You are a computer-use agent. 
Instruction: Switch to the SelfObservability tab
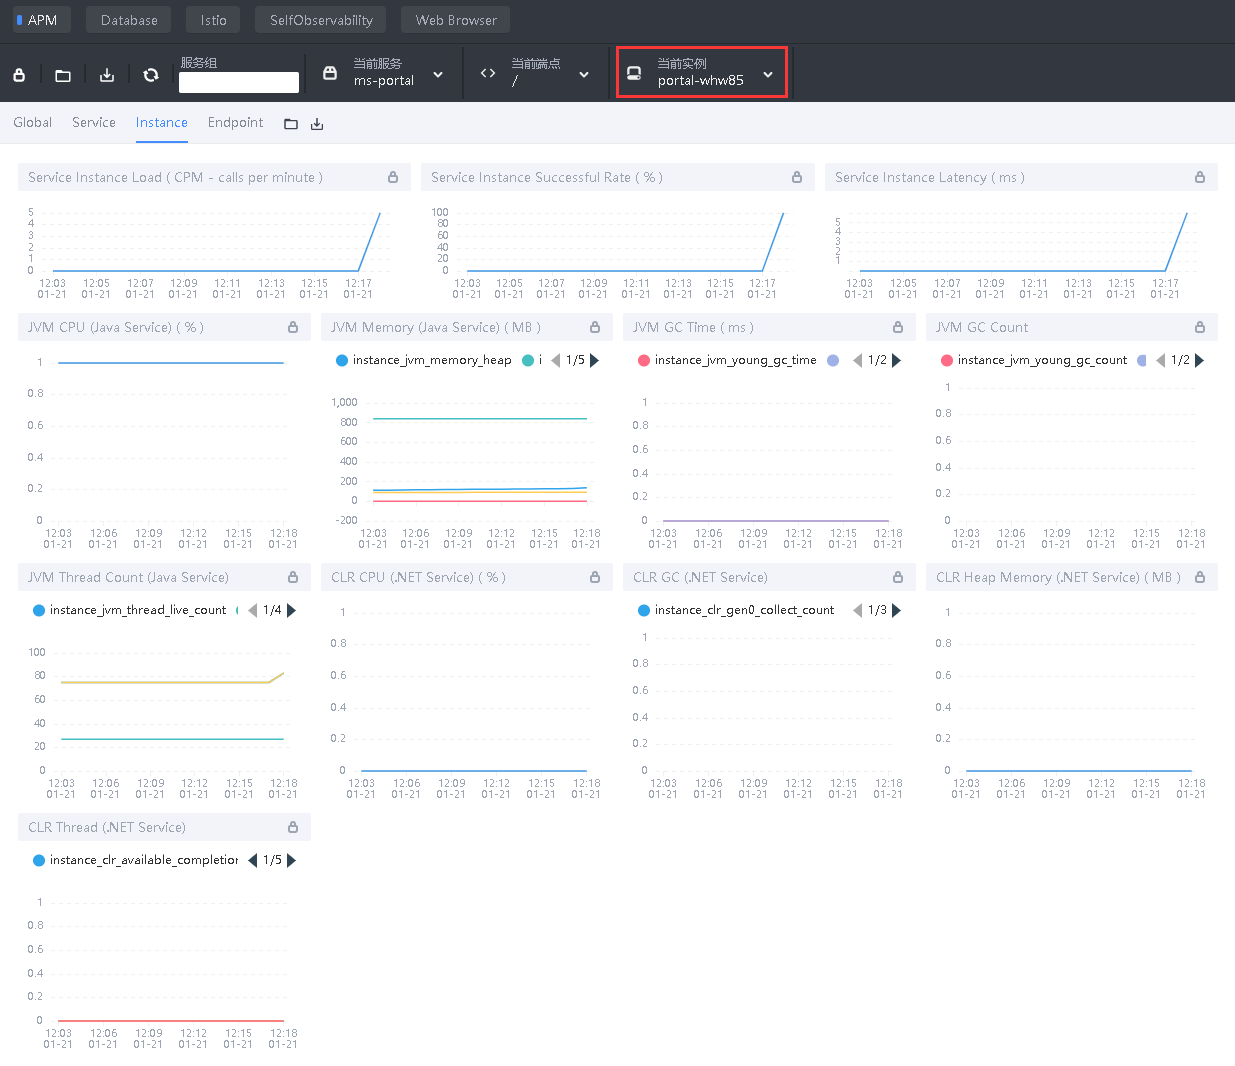[x=321, y=20]
